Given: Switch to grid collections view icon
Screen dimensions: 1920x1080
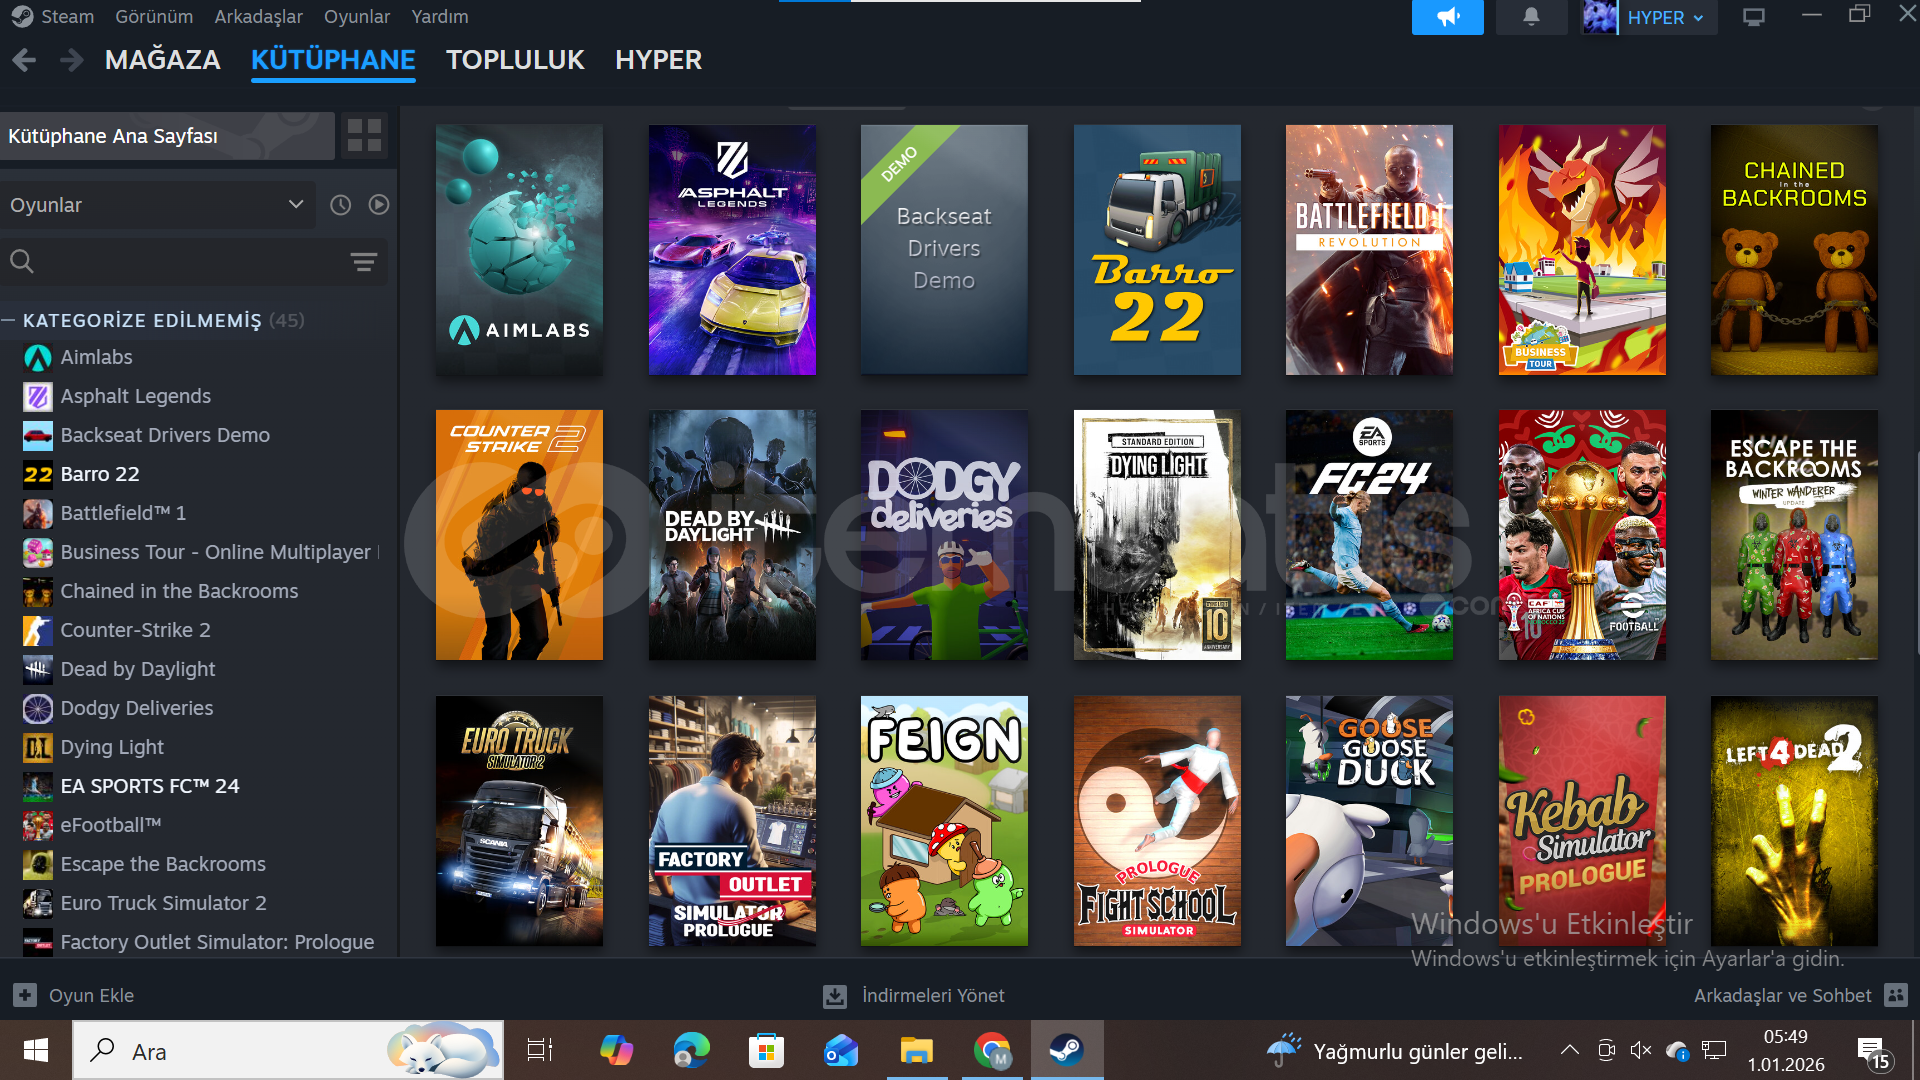Looking at the screenshot, I should 364,135.
